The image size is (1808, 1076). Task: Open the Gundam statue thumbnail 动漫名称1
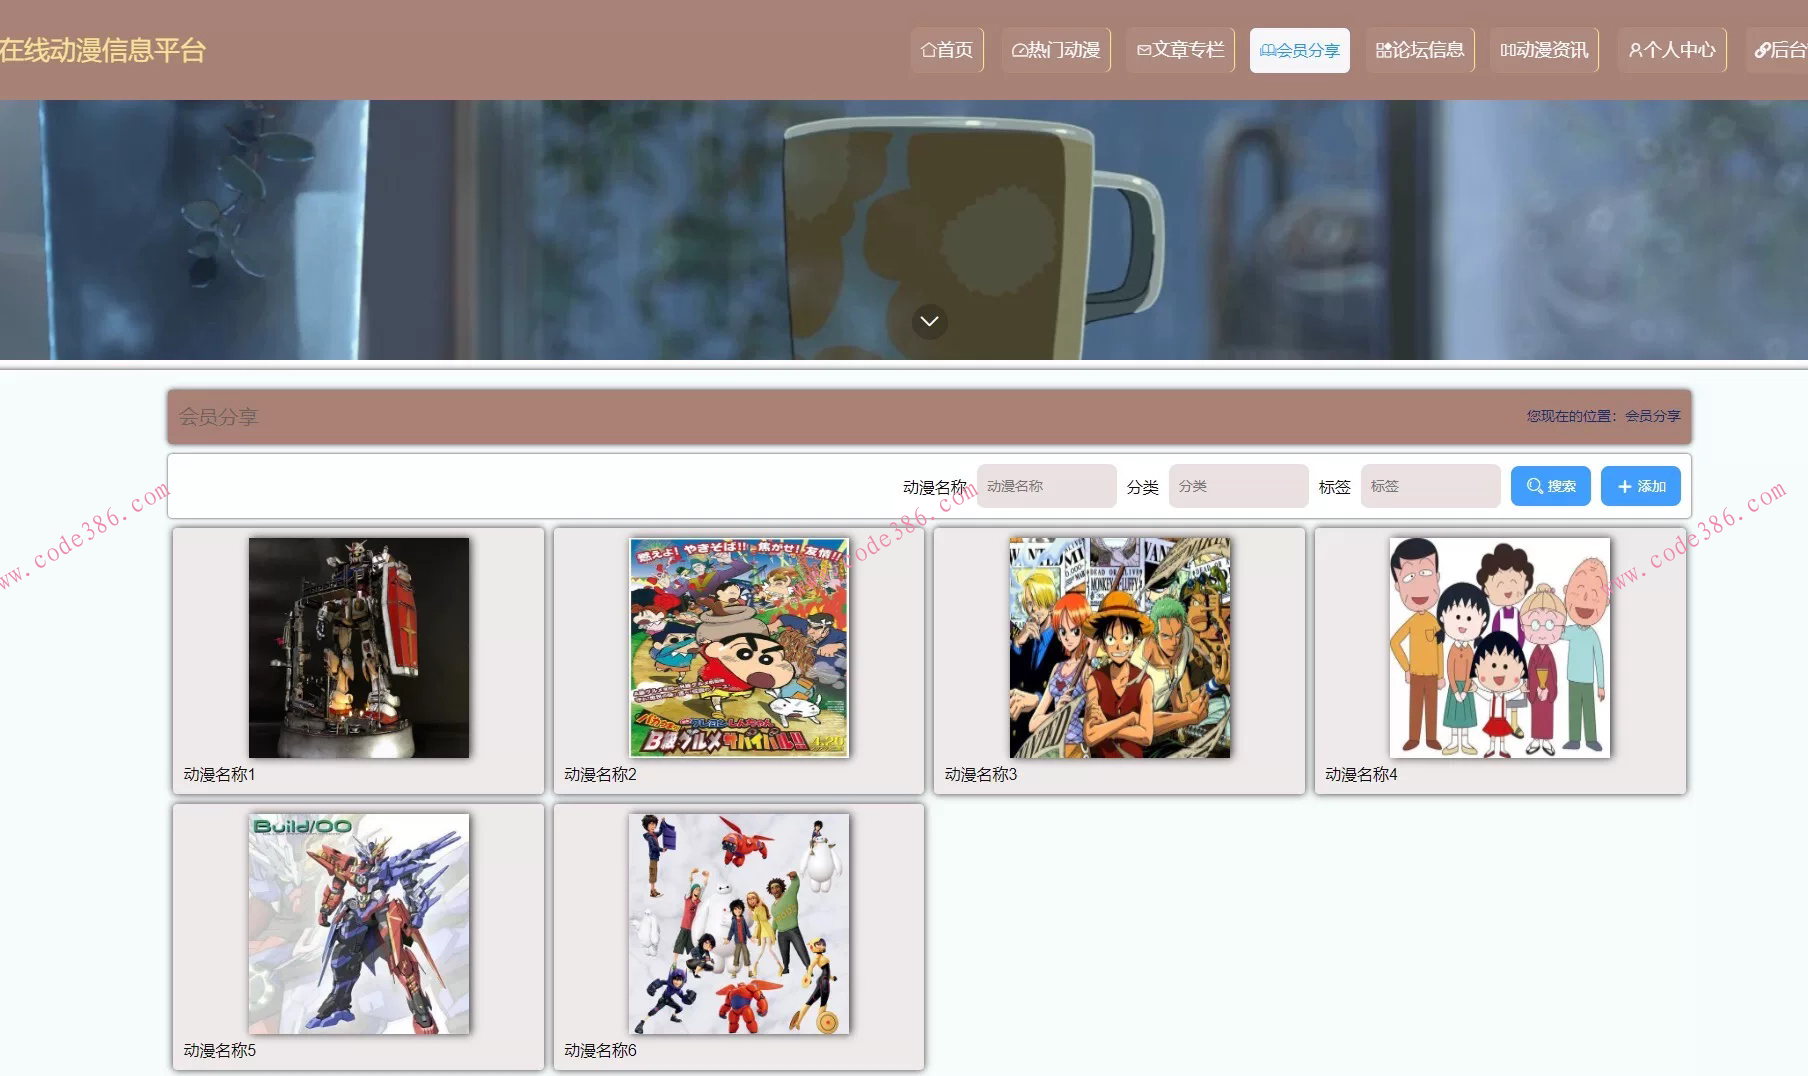(358, 647)
